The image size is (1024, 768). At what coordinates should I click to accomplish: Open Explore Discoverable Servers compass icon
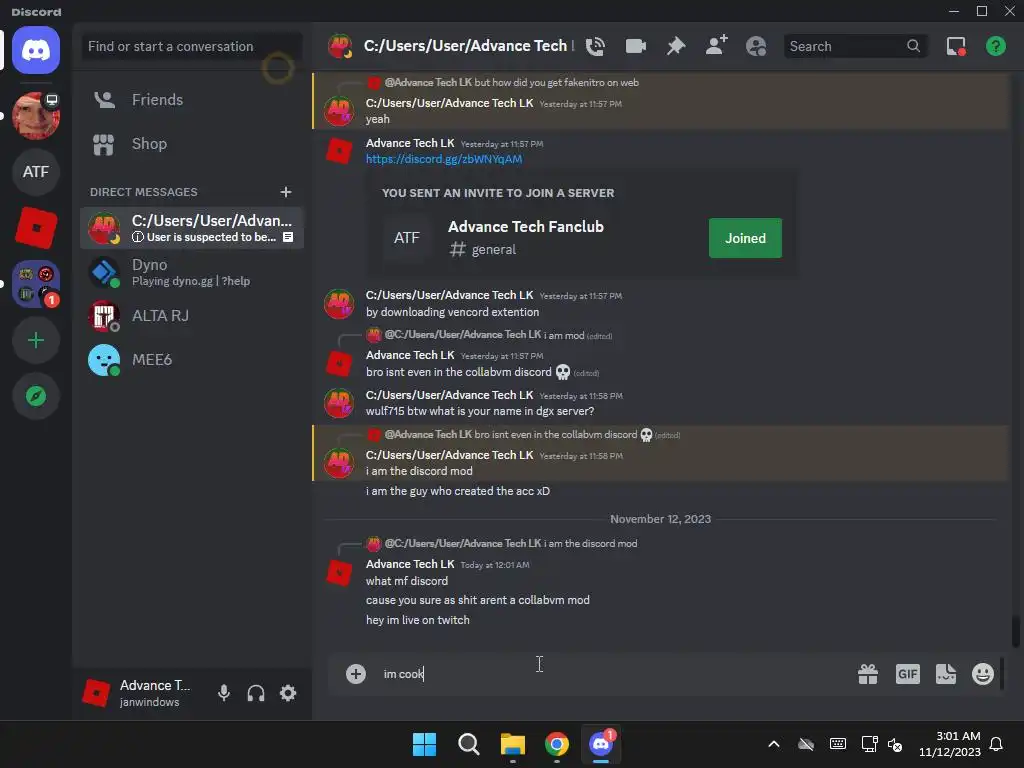[36, 396]
